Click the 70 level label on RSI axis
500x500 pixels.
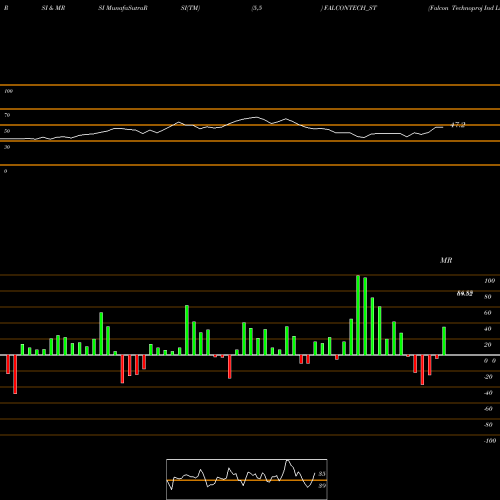coord(7,115)
